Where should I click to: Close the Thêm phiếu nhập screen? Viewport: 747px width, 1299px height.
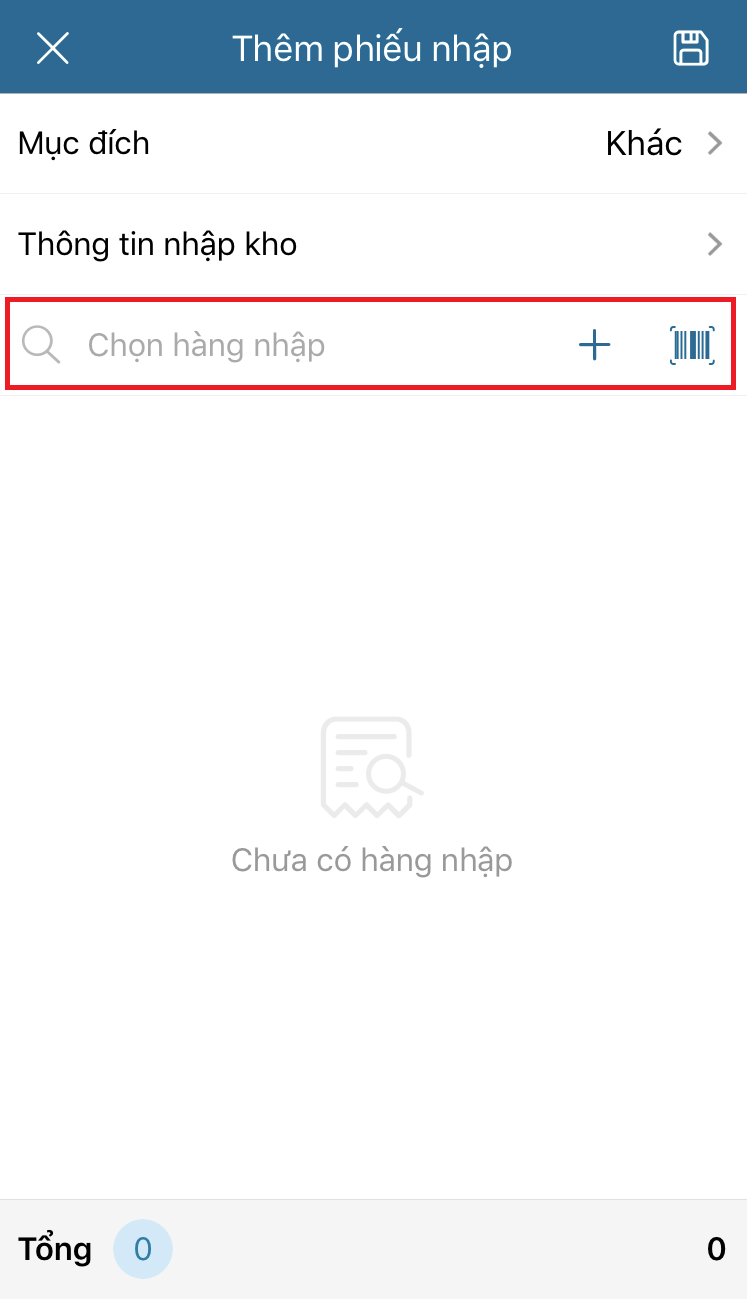pyautogui.click(x=52, y=48)
